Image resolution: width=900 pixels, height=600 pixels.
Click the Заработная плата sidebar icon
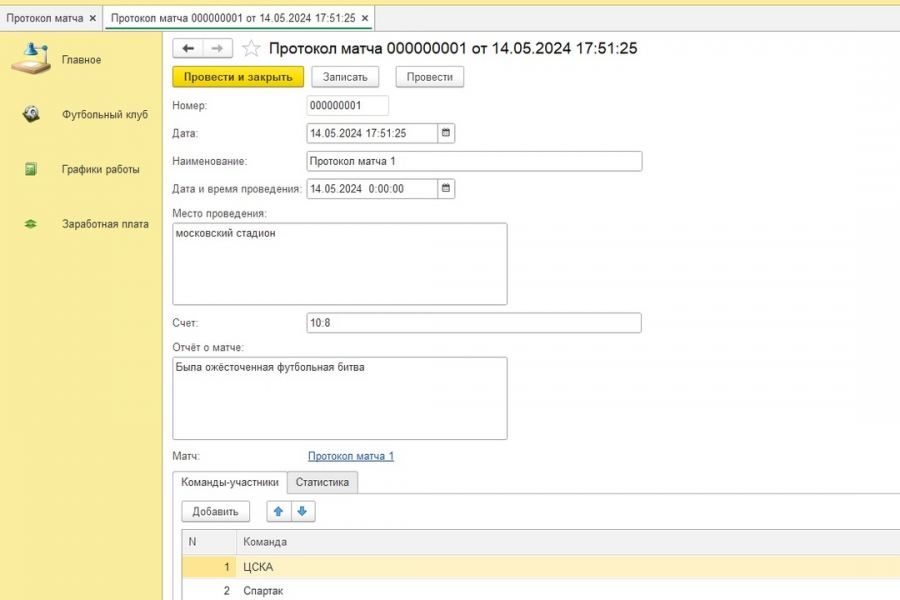pos(30,224)
